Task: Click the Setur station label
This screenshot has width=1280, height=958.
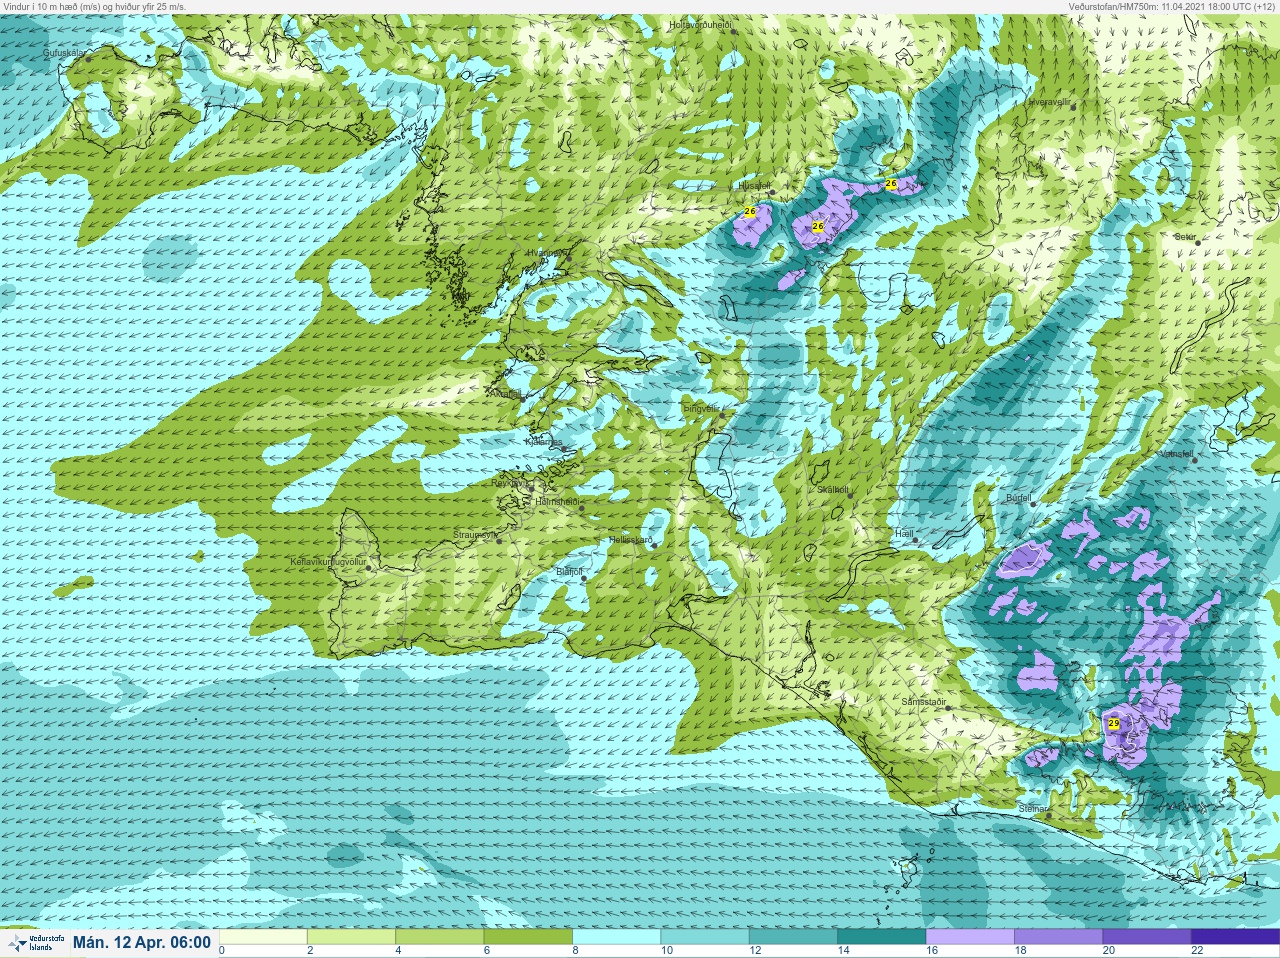Action: pos(1185,237)
